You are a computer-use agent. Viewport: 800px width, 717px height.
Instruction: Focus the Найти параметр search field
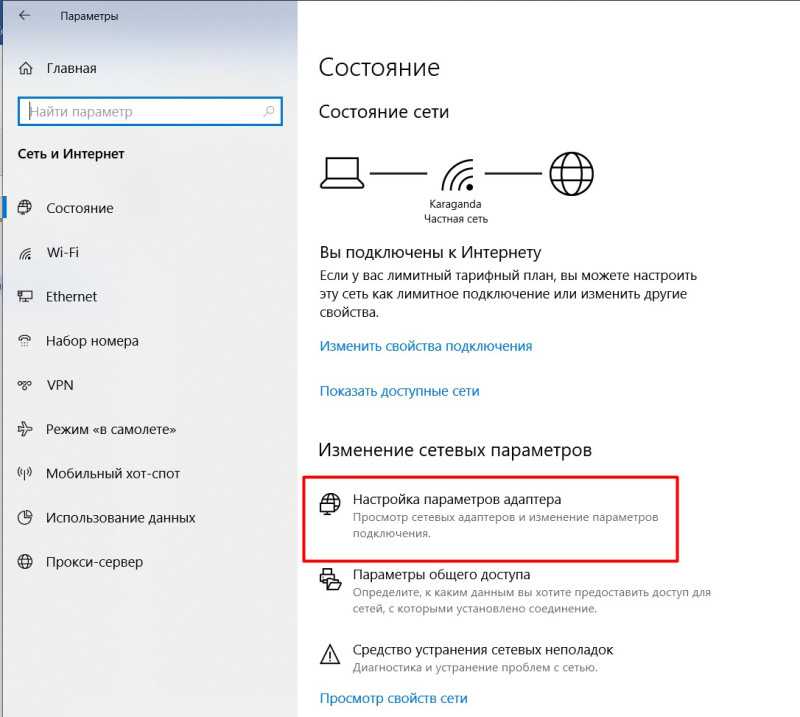tap(150, 111)
